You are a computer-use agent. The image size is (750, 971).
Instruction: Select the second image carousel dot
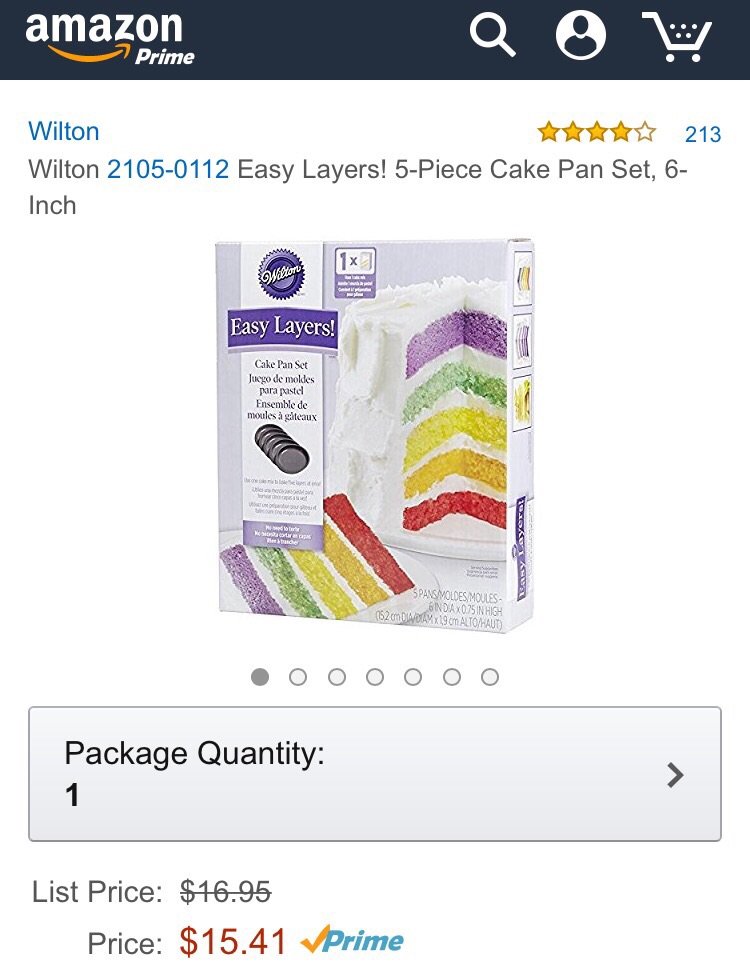coord(298,677)
